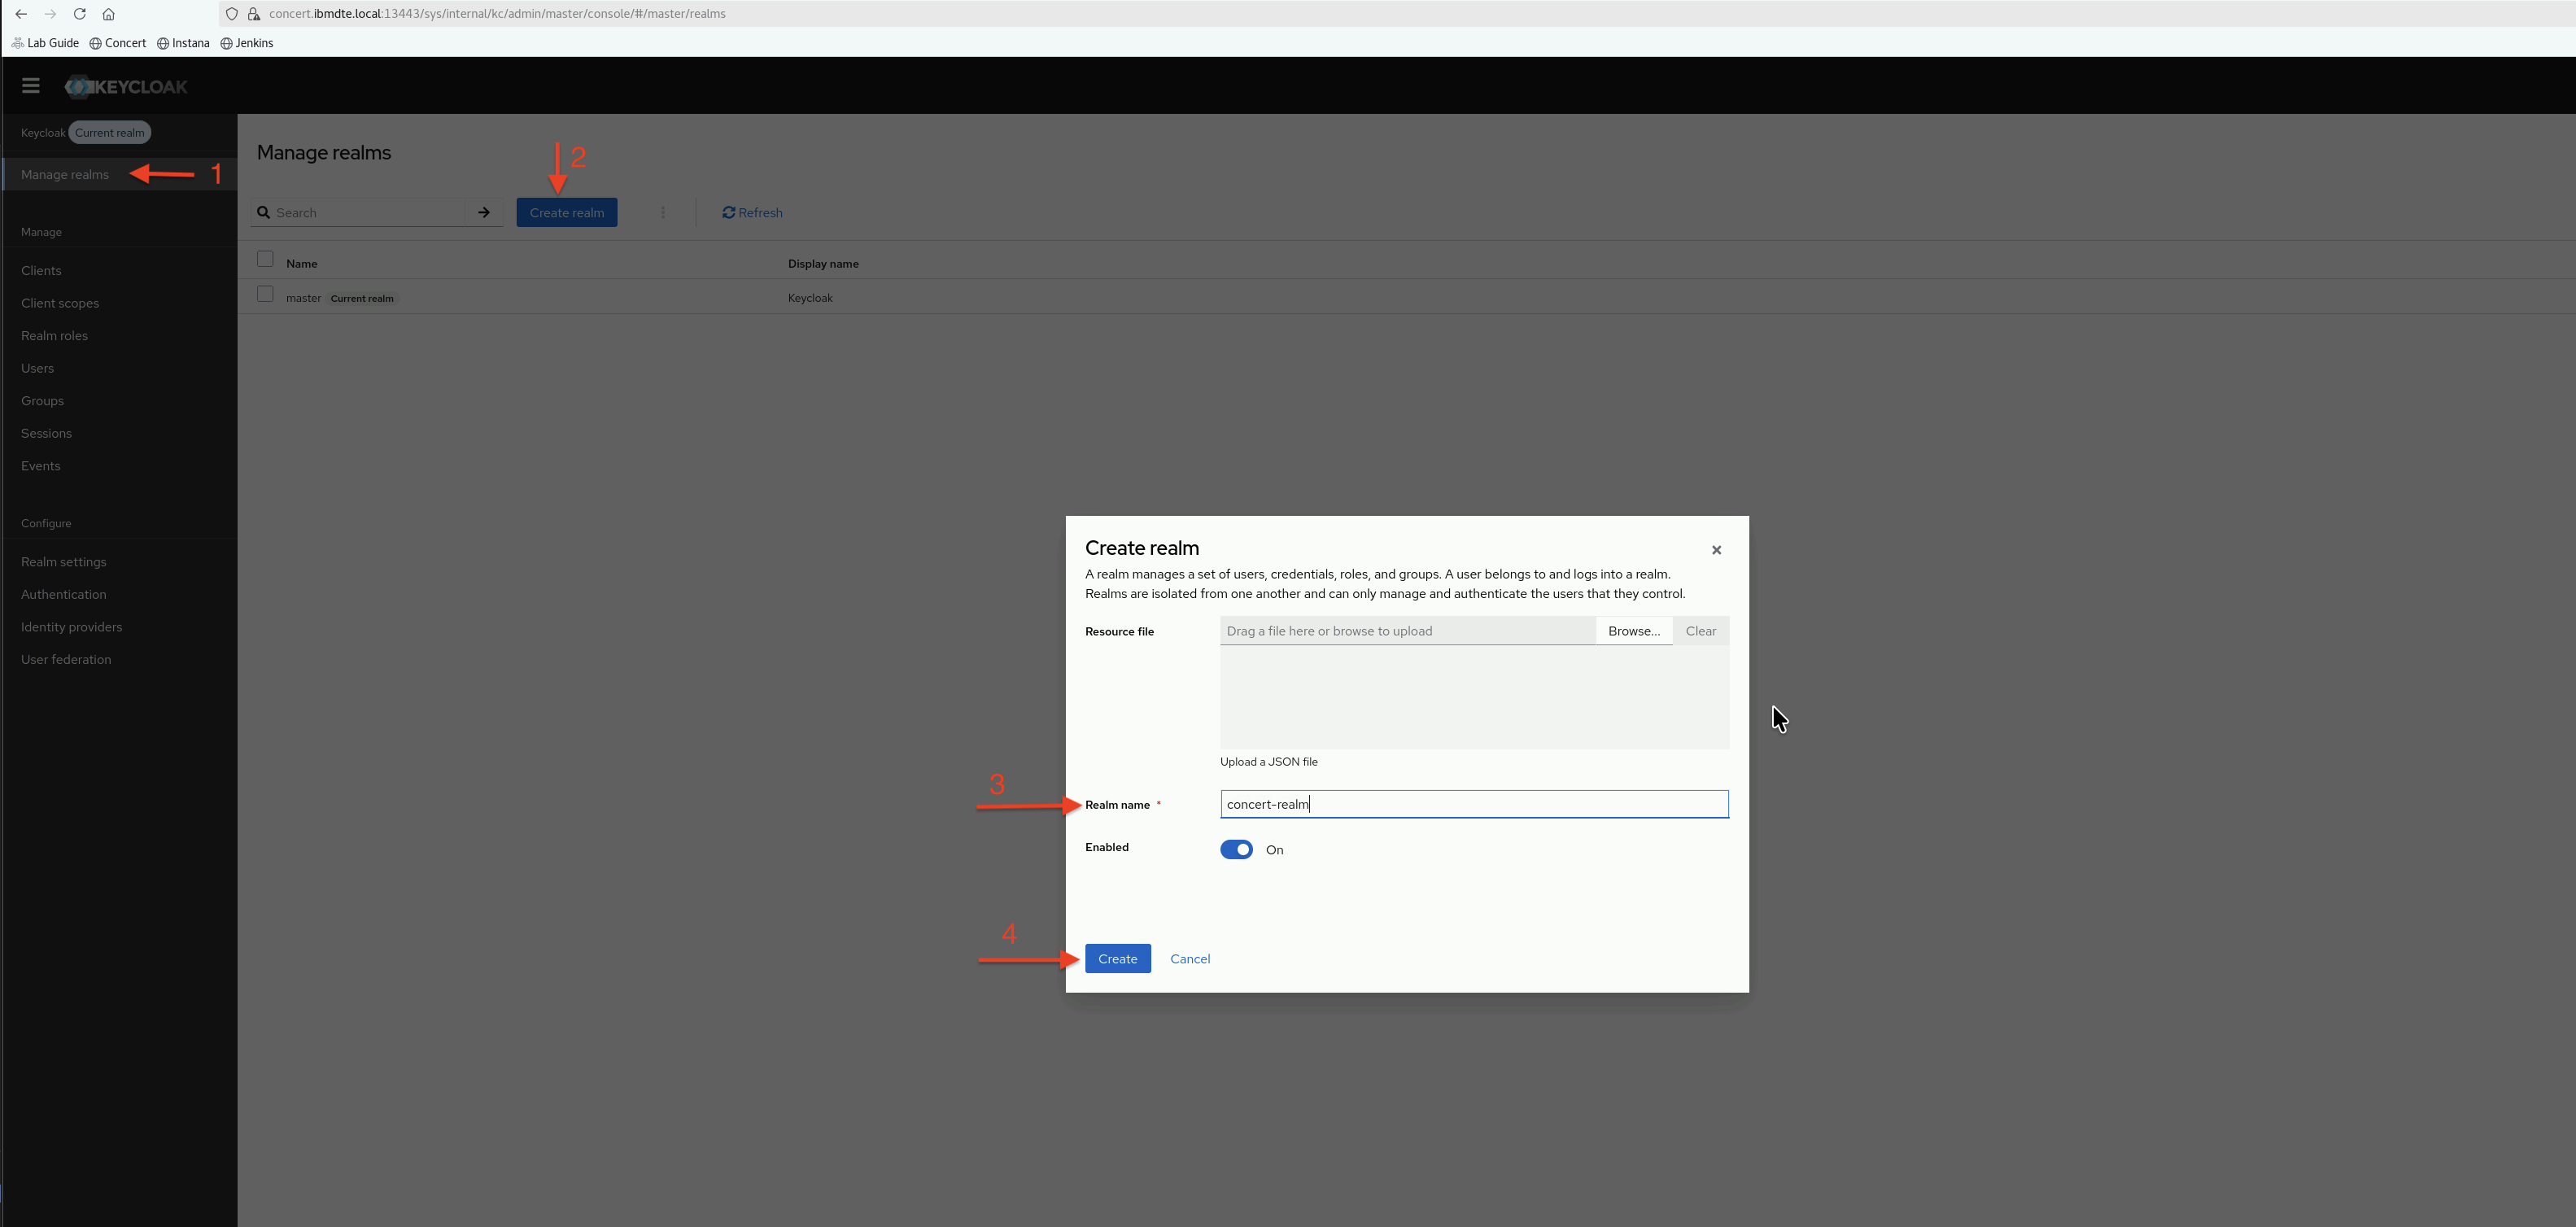
Task: Close the Create realm dialog with X
Action: click(1716, 550)
